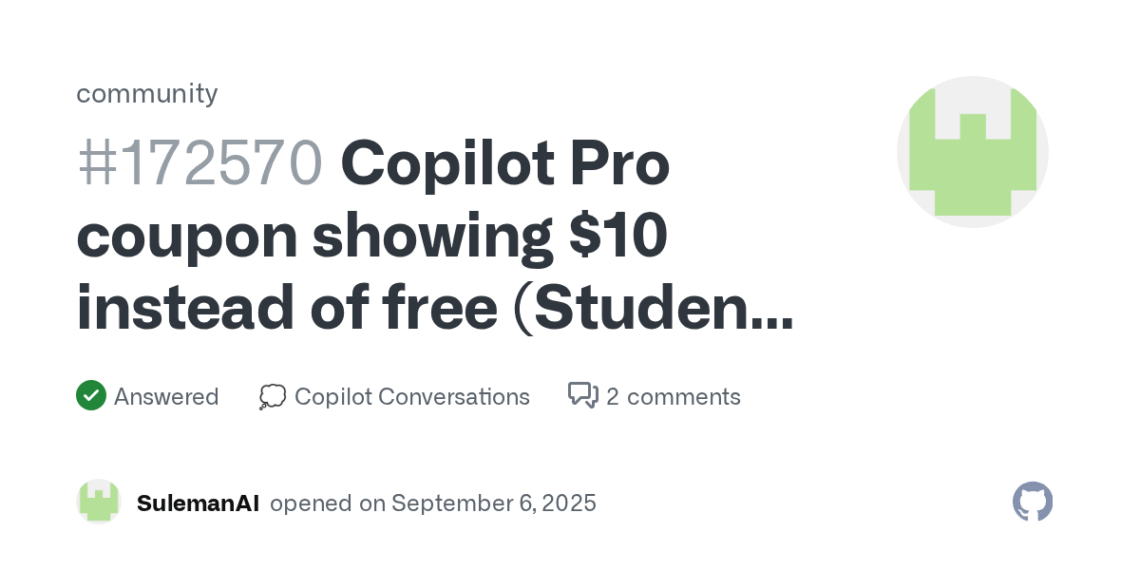Open the Copilot Conversations category label
Viewport: 1140px width, 570px height.
point(412,397)
